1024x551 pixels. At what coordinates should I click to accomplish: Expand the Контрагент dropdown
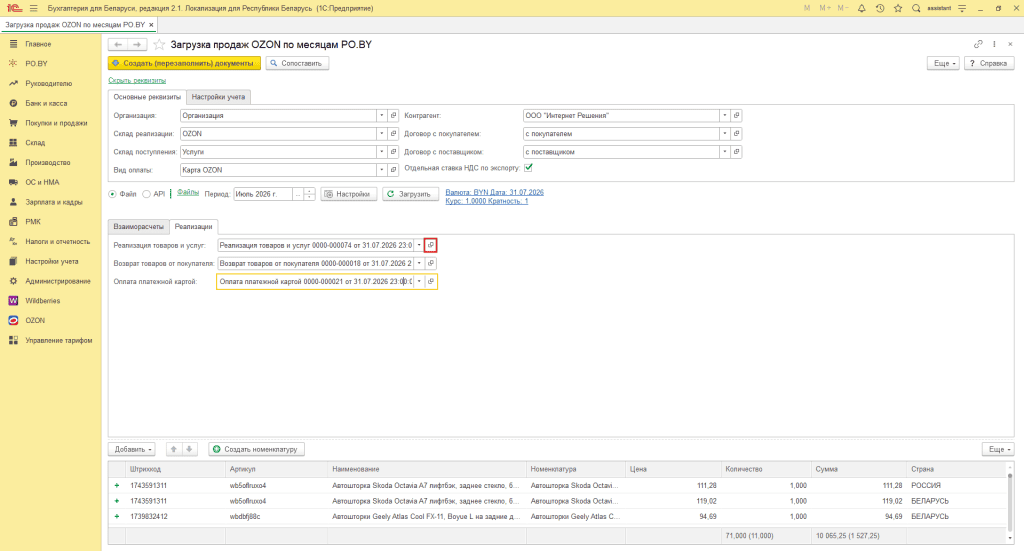click(x=724, y=116)
